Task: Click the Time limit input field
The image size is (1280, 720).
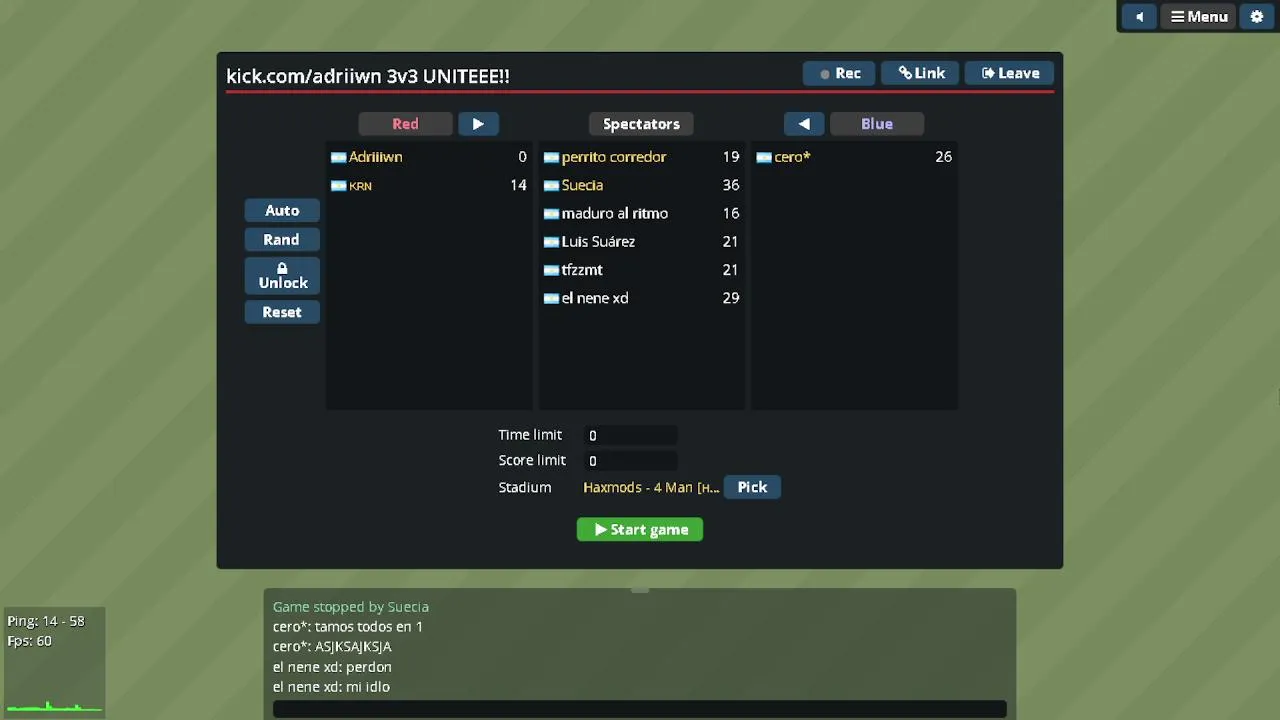Action: [x=631, y=435]
